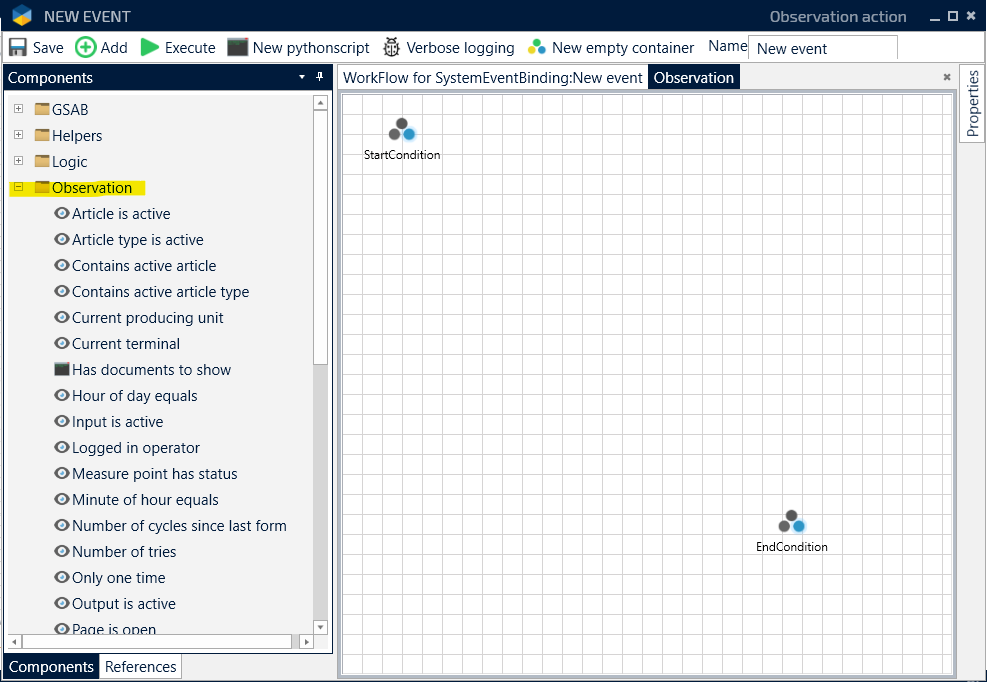Image resolution: width=987 pixels, height=682 pixels.
Task: Open the Components panel dropdown arrow
Action: click(x=302, y=77)
